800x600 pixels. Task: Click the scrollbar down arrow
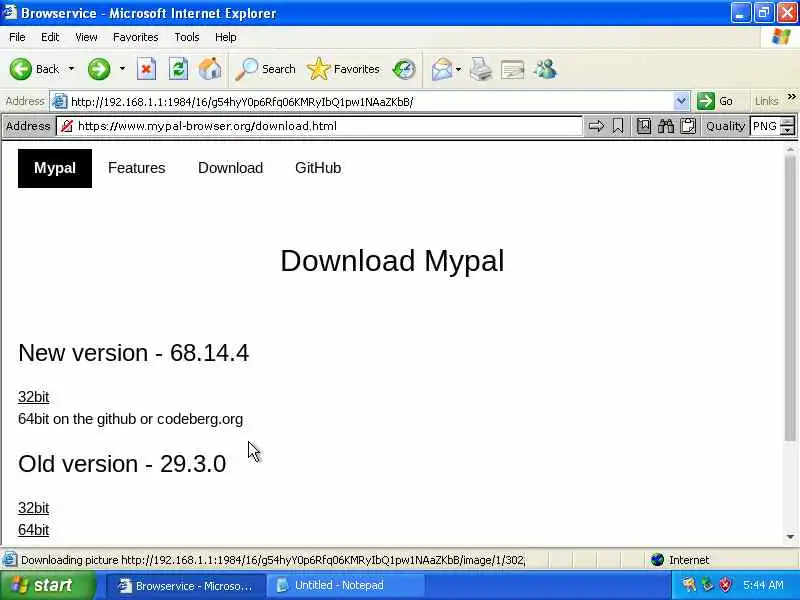791,537
